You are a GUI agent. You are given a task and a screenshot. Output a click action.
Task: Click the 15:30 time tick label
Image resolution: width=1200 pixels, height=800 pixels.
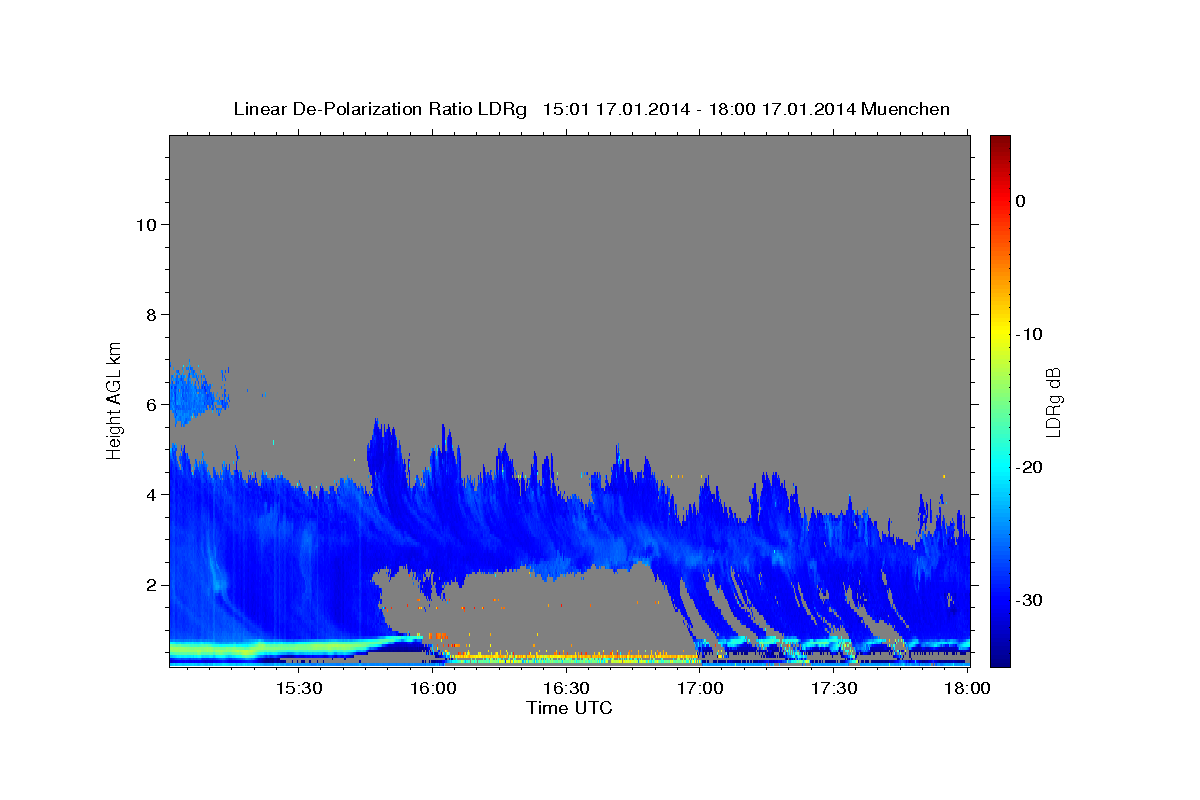click(299, 689)
